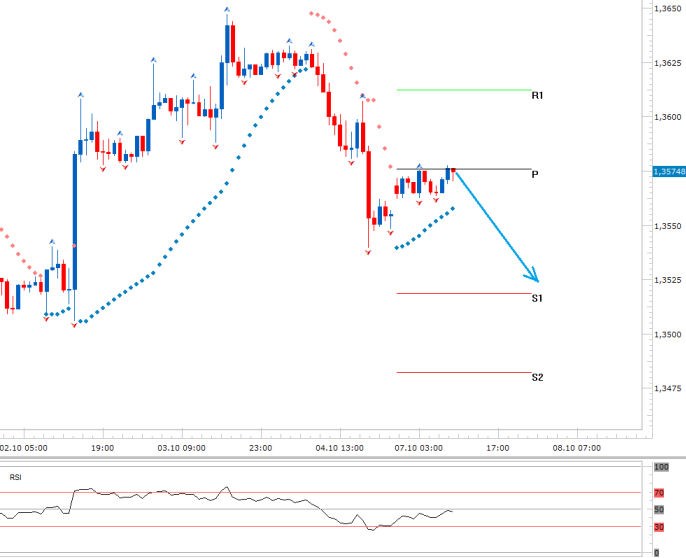Viewport: 686px width, 558px height.
Task: Click the 1,3500 price axis label
Action: (668, 335)
